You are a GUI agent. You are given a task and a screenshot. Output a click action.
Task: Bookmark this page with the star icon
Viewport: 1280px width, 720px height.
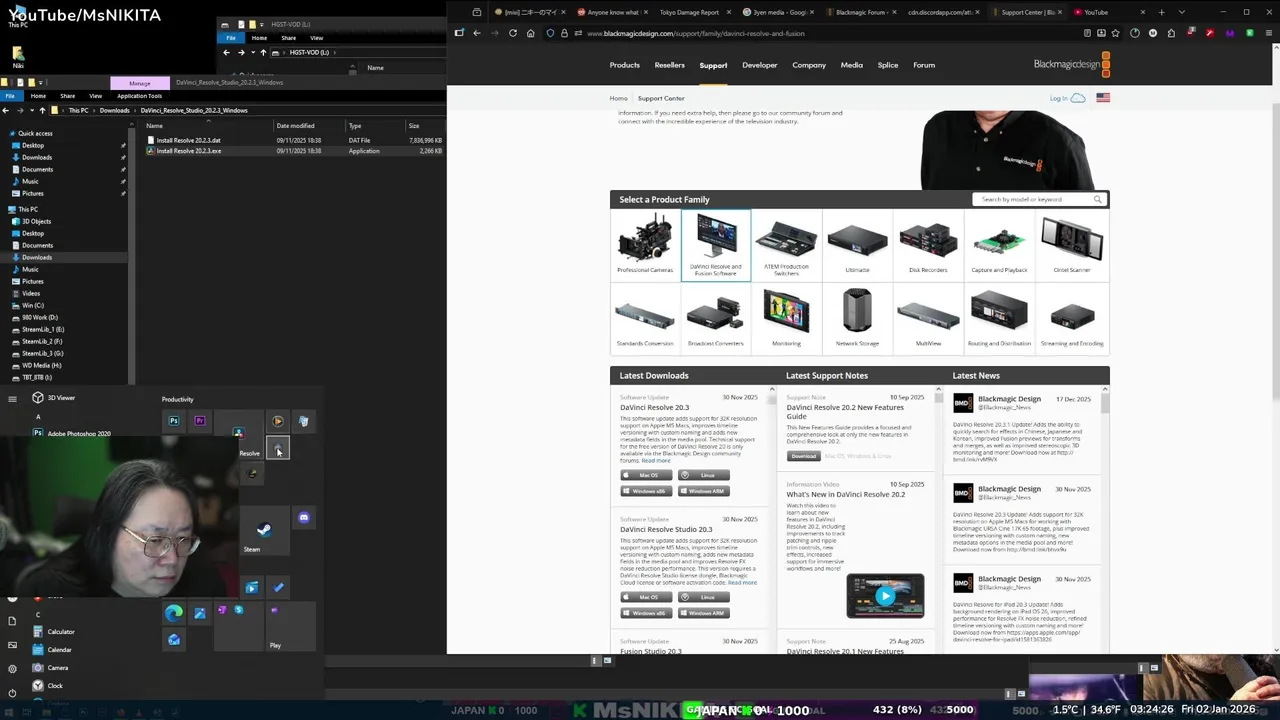(1115, 33)
